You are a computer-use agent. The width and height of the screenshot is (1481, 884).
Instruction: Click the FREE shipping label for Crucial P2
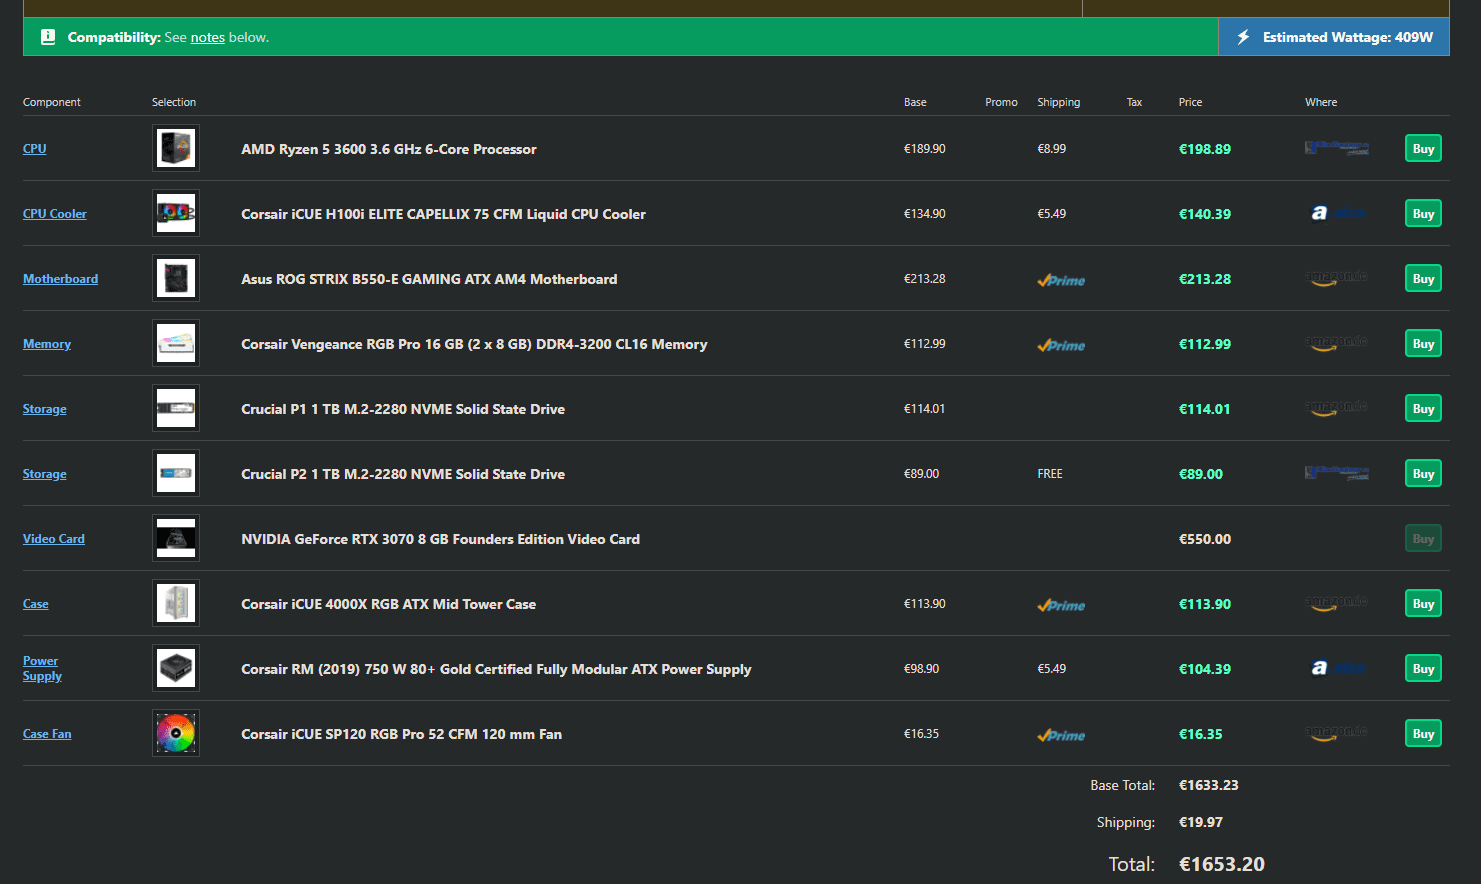coord(1050,474)
